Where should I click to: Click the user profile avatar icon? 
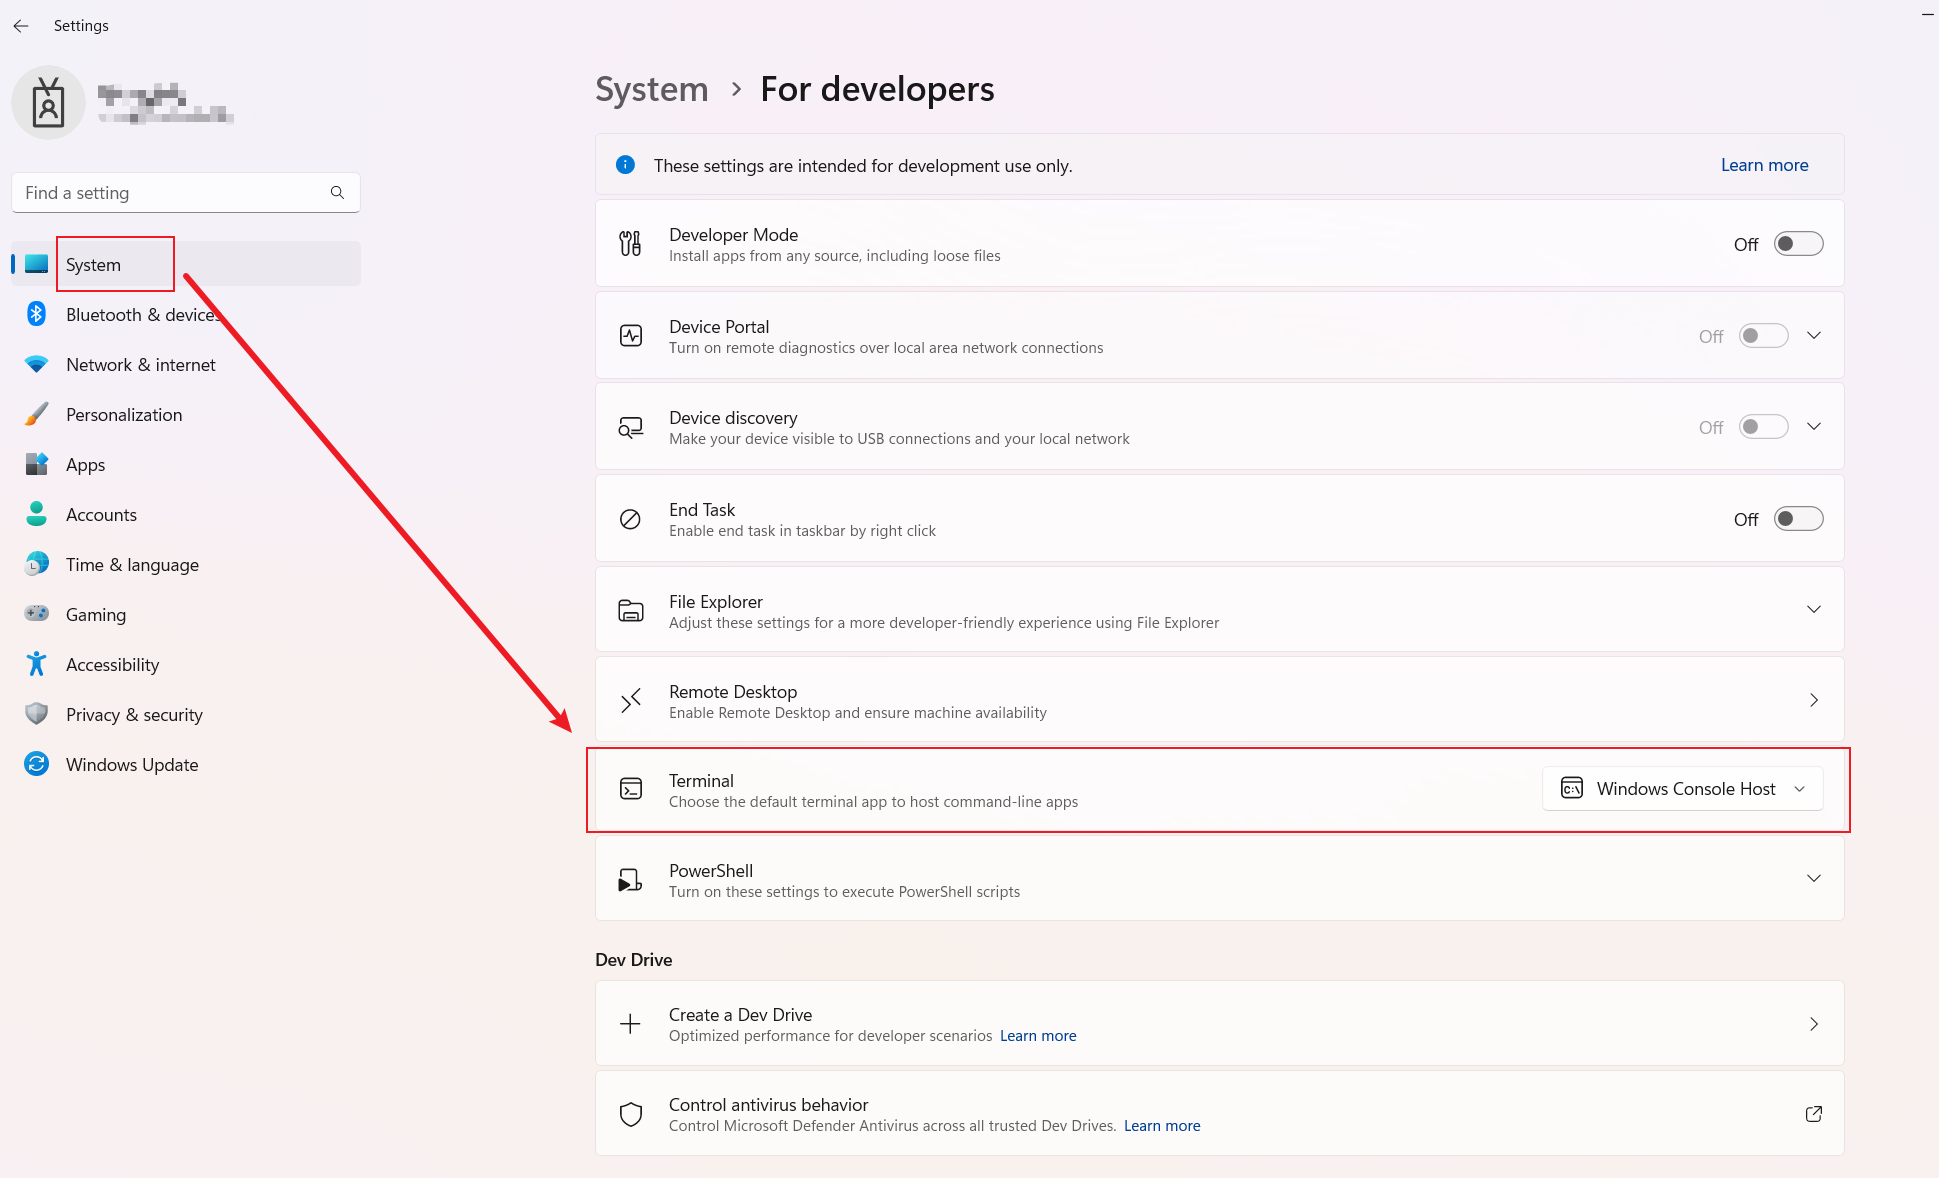(48, 103)
